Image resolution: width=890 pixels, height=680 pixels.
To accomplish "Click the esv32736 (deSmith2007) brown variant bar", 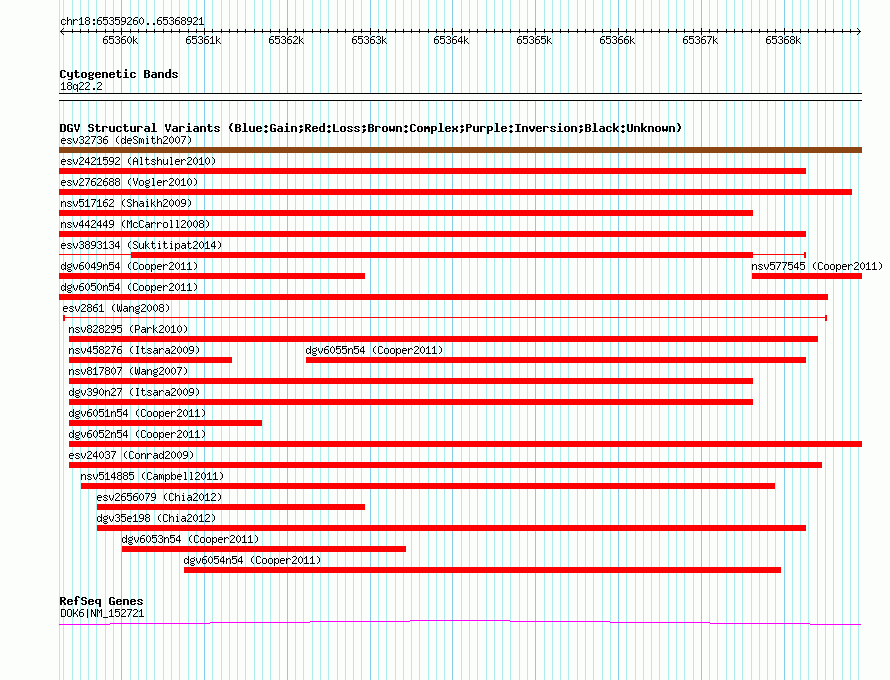I will [460, 150].
